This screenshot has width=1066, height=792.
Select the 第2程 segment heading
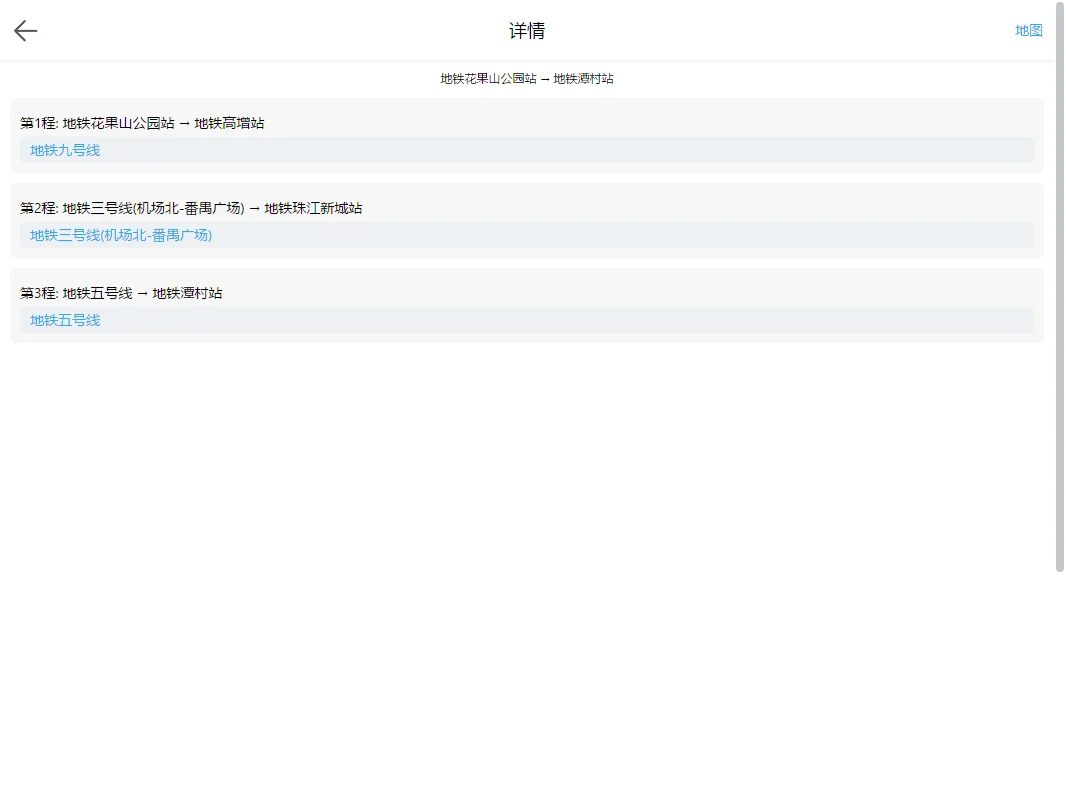click(39, 208)
